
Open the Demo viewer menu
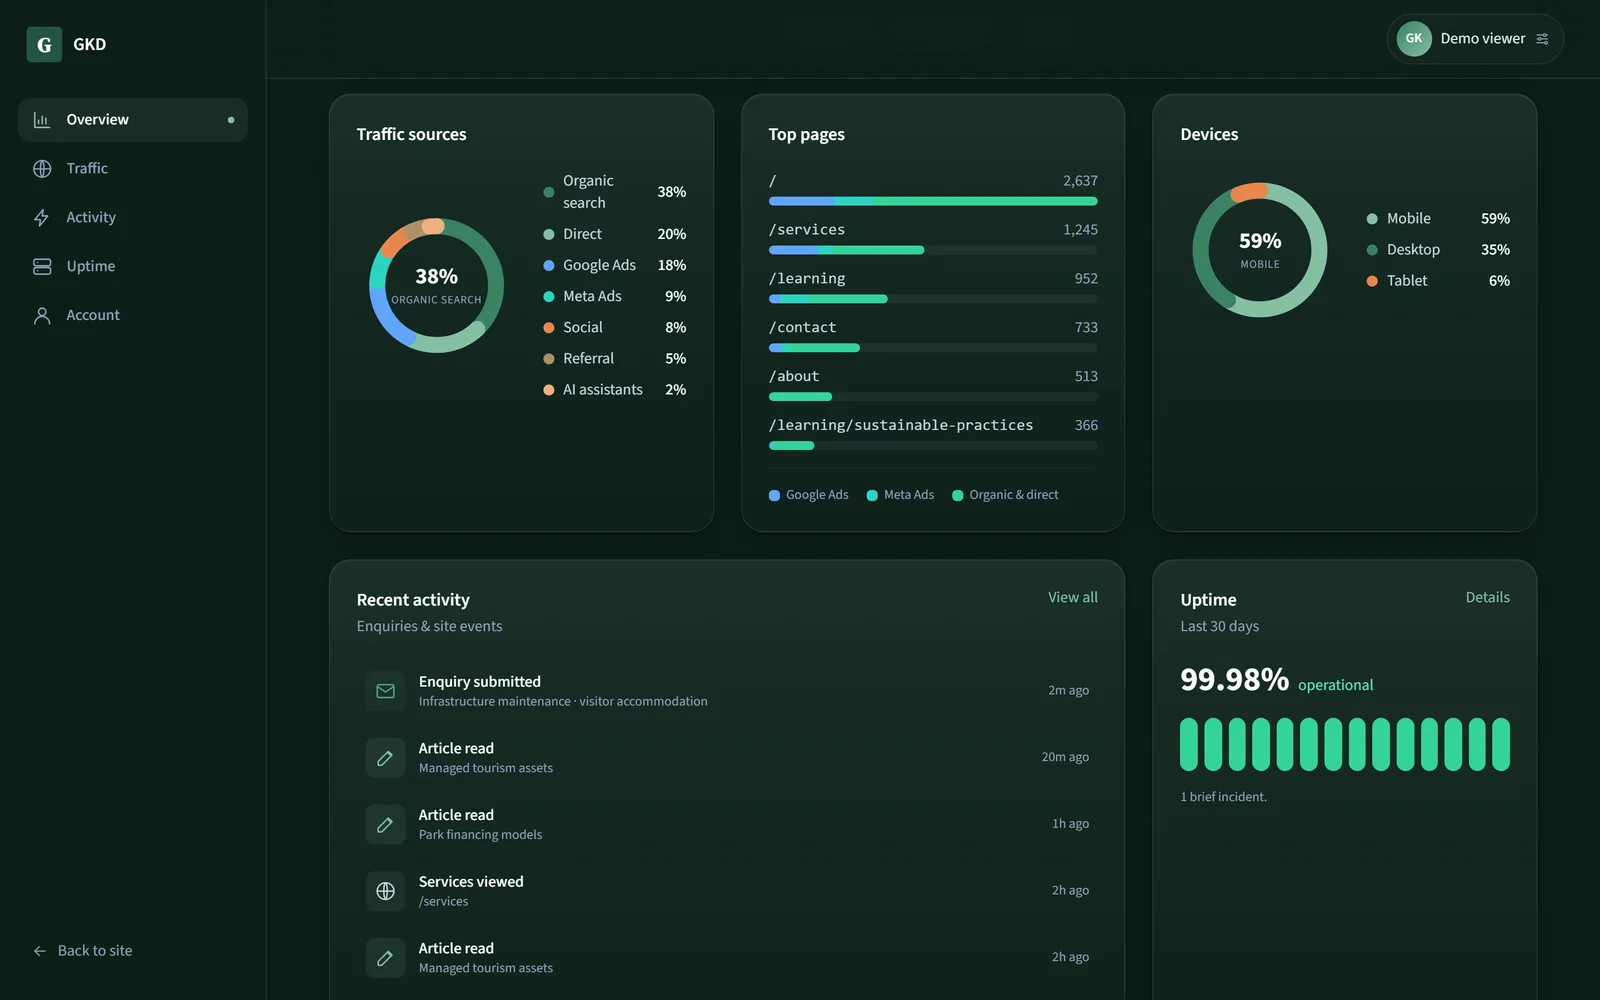click(x=1475, y=39)
